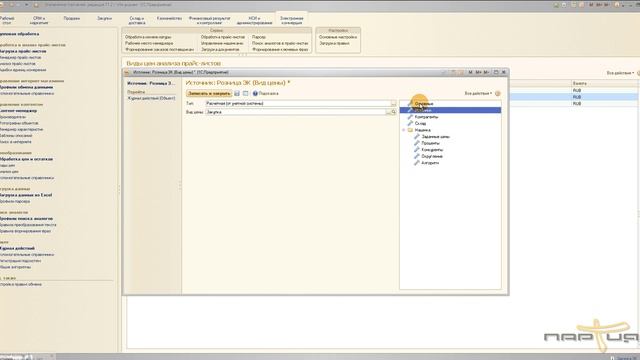
Task: Click the 'Конкуренты' wrench icon
Action: tap(417, 150)
